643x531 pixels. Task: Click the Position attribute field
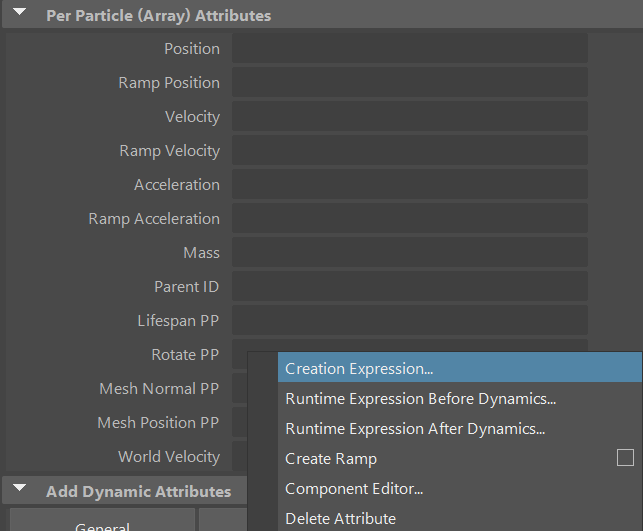coord(409,49)
